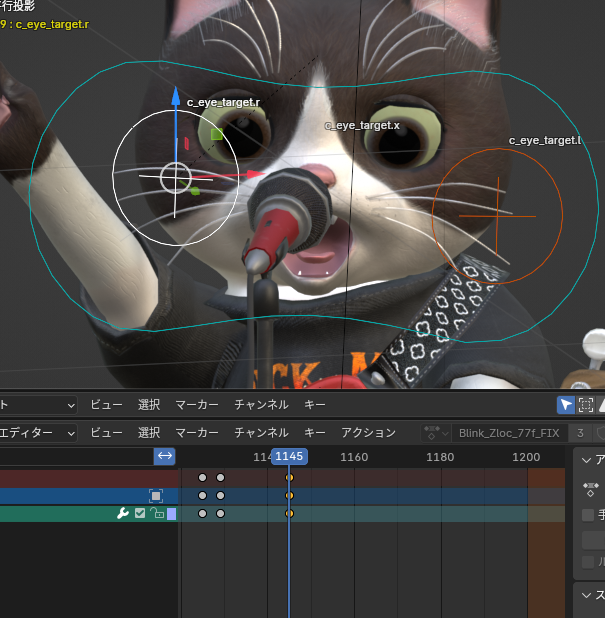The height and width of the screenshot is (618, 605).
Task: Click the keyframe action icon in side panel
Action: [x=590, y=489]
